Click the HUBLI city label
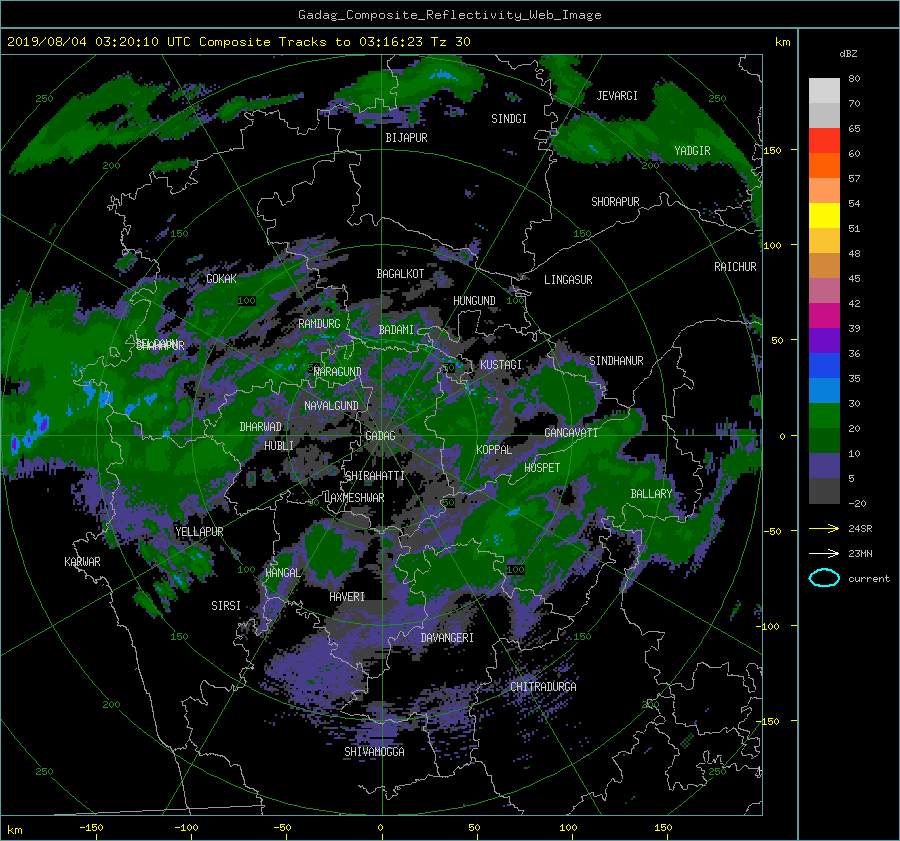 point(279,446)
